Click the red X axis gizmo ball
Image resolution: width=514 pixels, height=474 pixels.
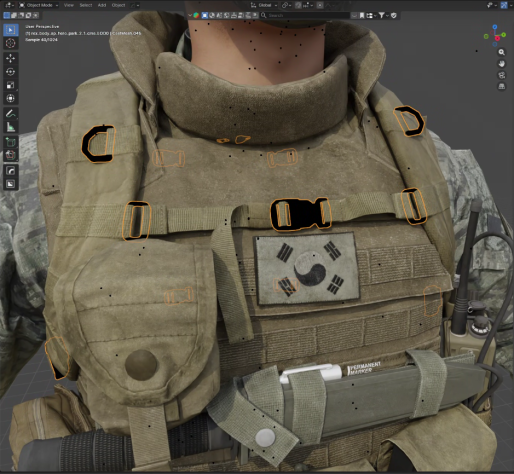point(497,39)
